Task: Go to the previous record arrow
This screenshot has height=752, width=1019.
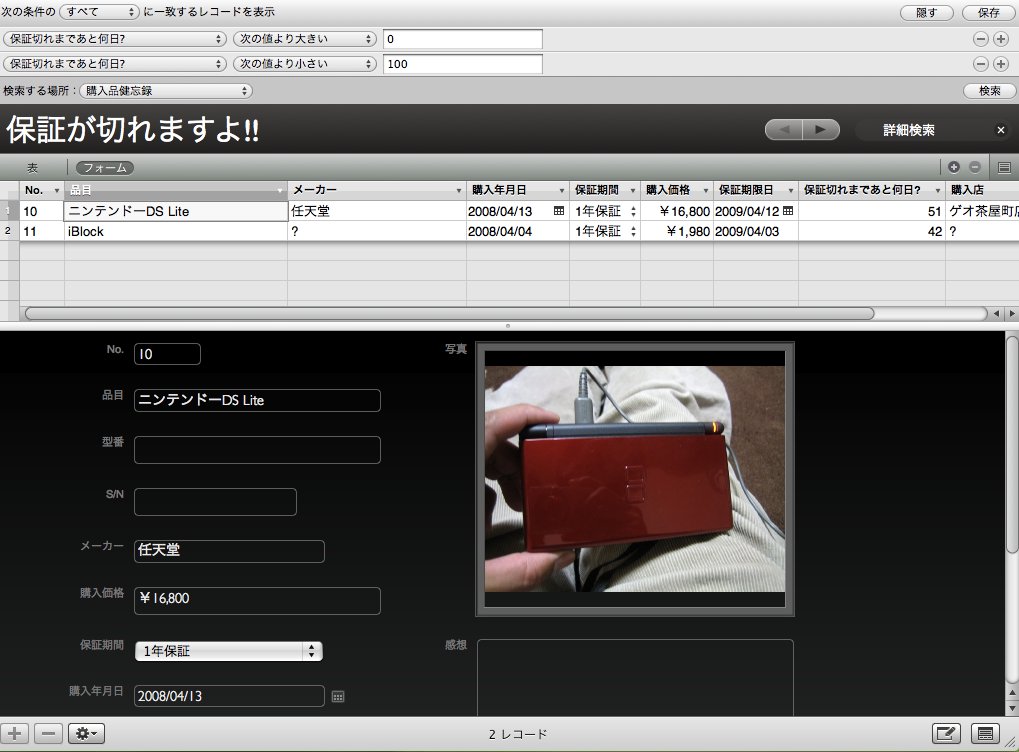Action: click(784, 129)
